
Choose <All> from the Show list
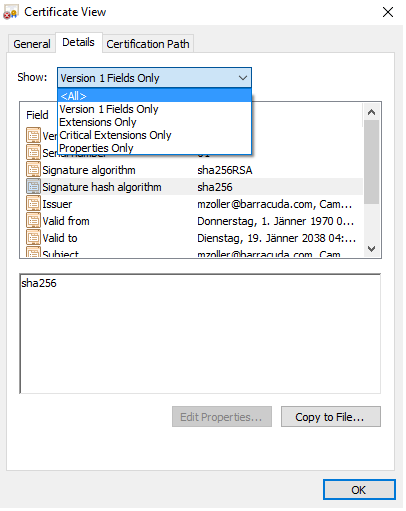[x=154, y=96]
